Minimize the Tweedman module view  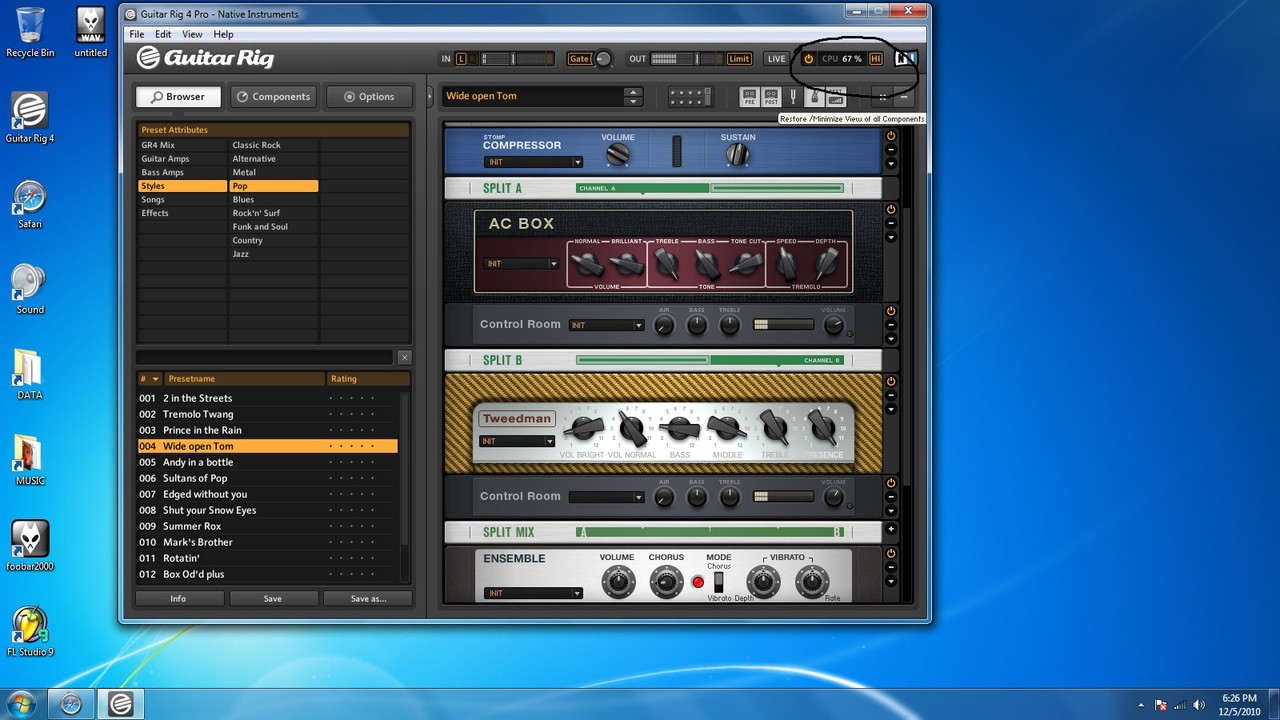pyautogui.click(x=891, y=396)
